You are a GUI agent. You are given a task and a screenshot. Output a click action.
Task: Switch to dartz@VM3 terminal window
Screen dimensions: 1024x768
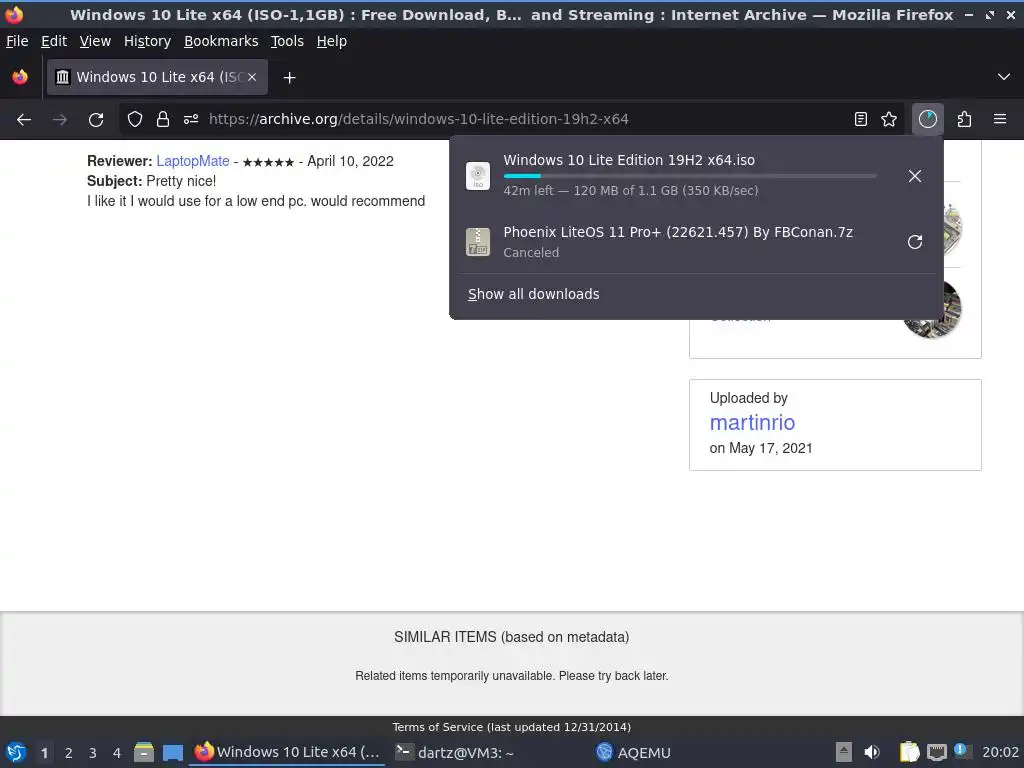455,752
